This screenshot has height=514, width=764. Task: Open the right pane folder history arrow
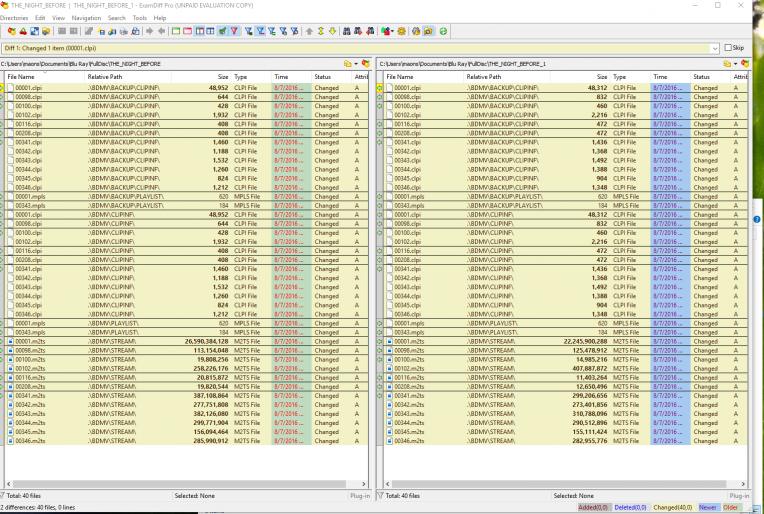coord(735,64)
